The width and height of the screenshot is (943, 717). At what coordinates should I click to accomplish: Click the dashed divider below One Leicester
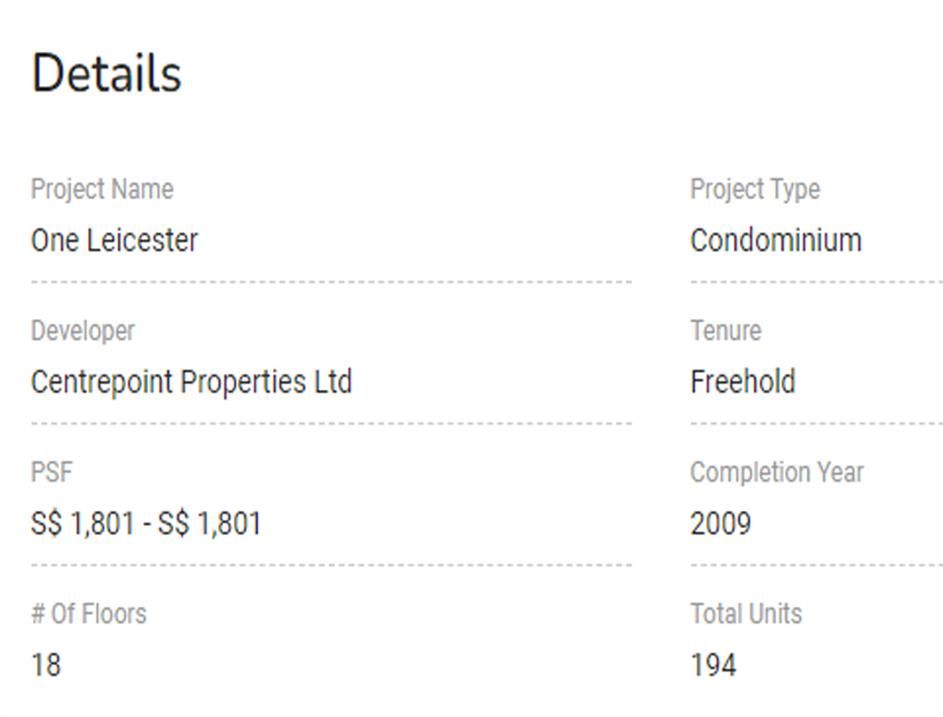[x=331, y=282]
